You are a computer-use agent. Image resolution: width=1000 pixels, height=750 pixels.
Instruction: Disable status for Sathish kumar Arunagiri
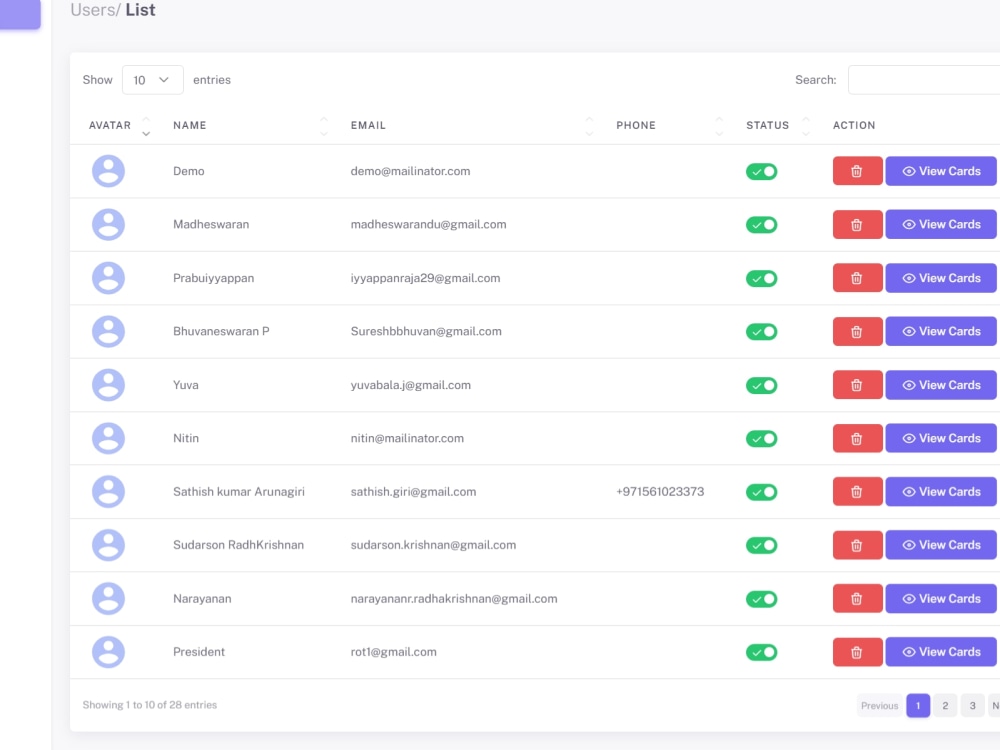click(761, 492)
